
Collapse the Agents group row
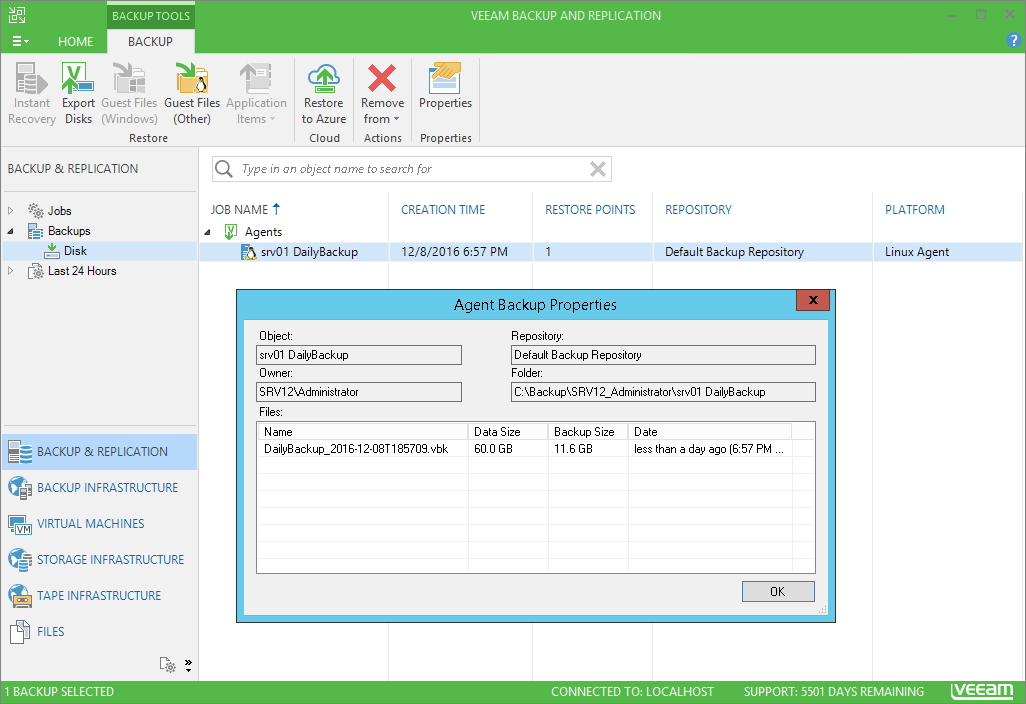click(x=207, y=232)
